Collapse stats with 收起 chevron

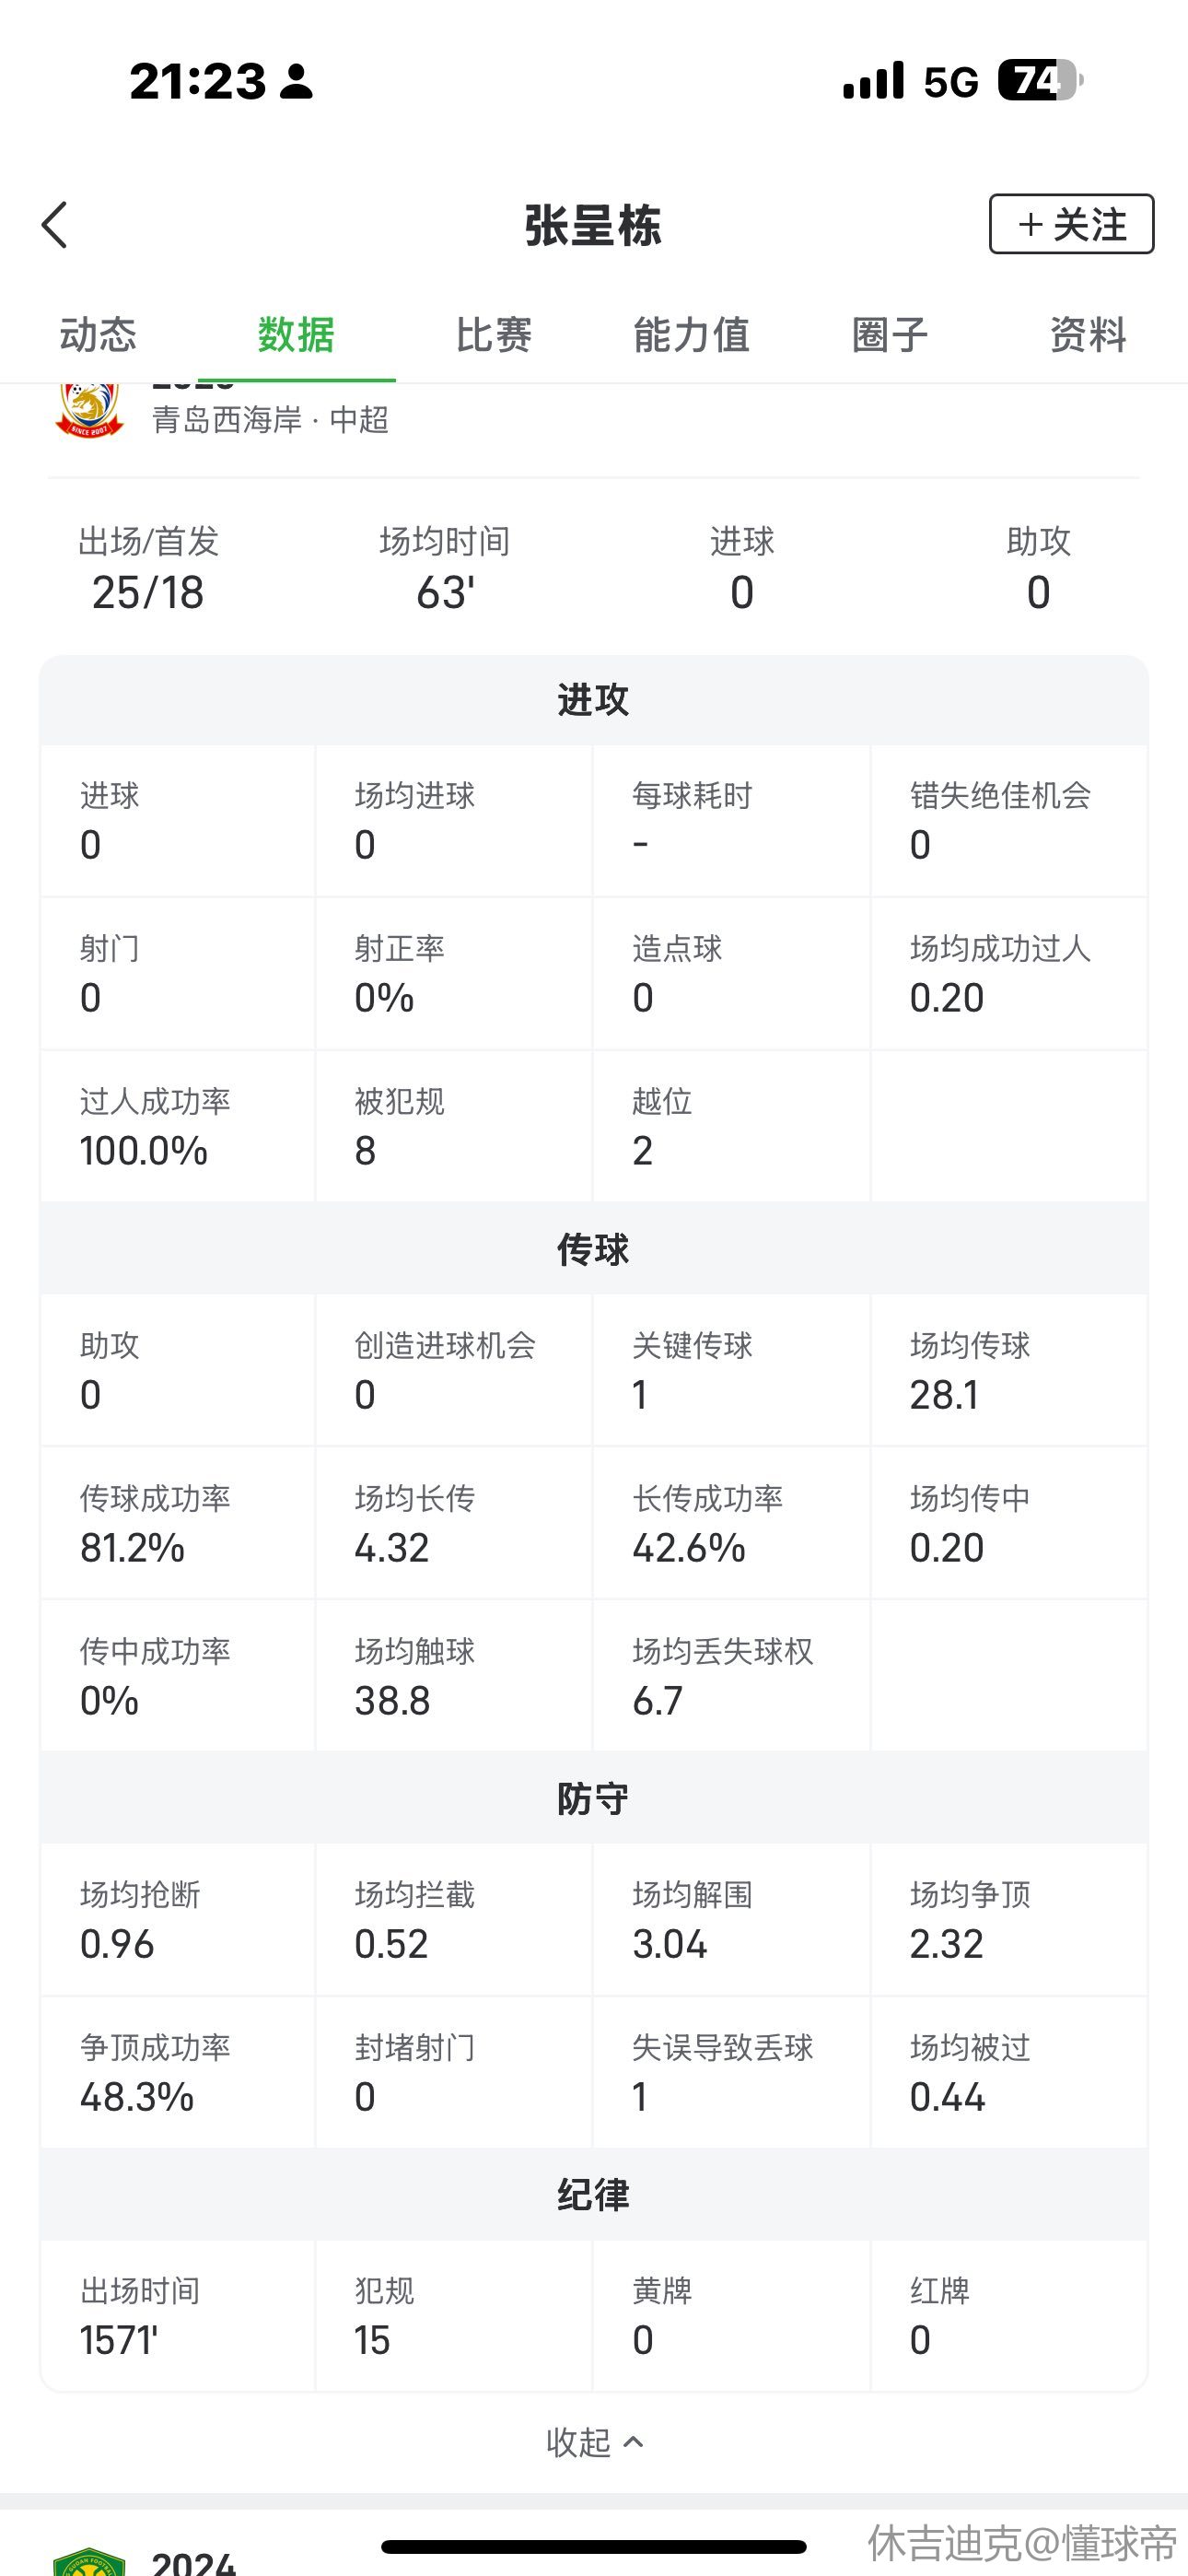(594, 2442)
